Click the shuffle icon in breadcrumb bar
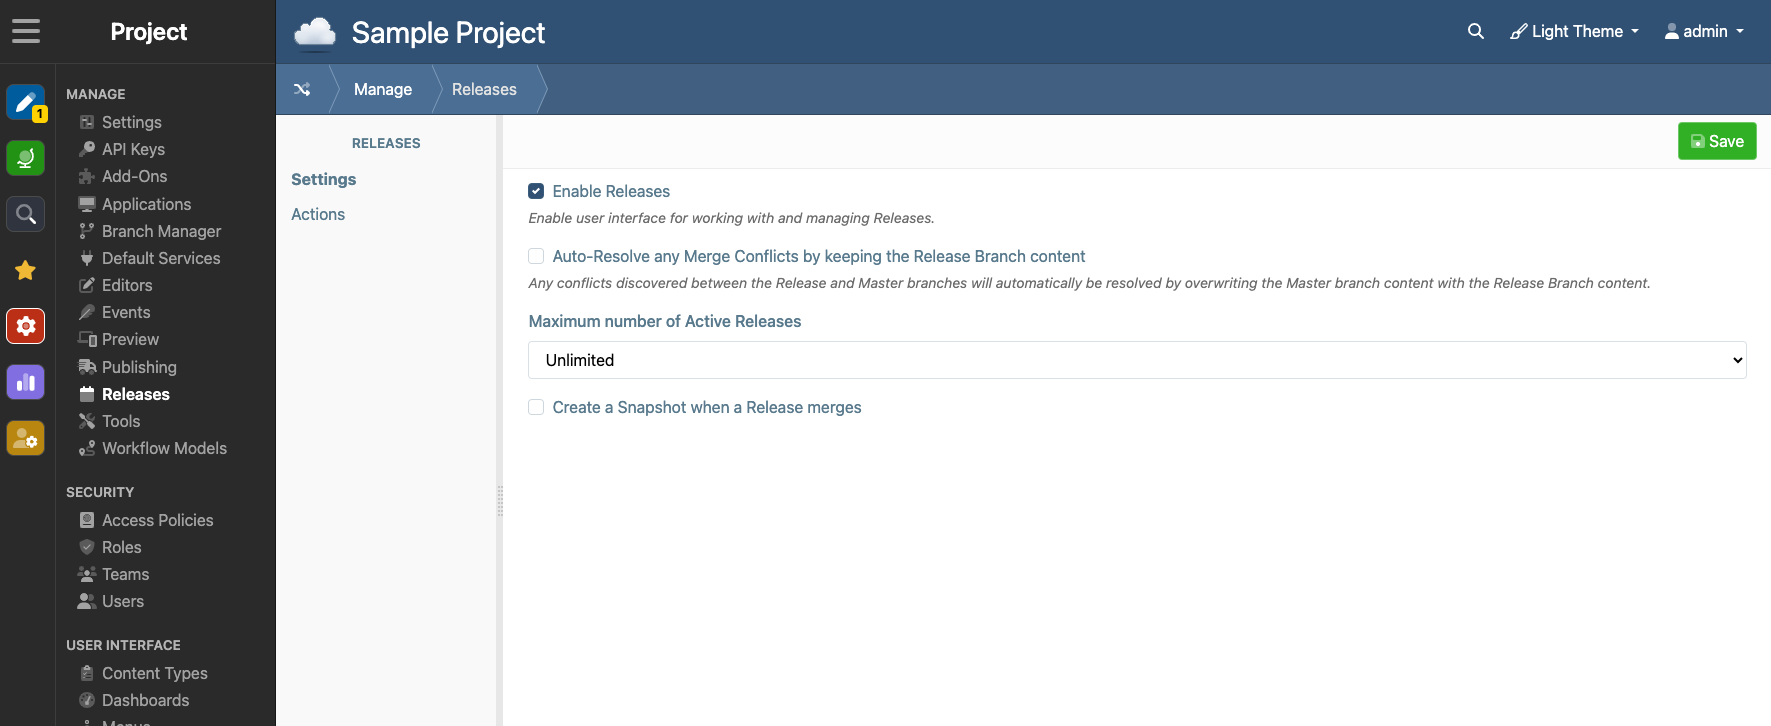Viewport: 1771px width, 726px height. click(302, 89)
